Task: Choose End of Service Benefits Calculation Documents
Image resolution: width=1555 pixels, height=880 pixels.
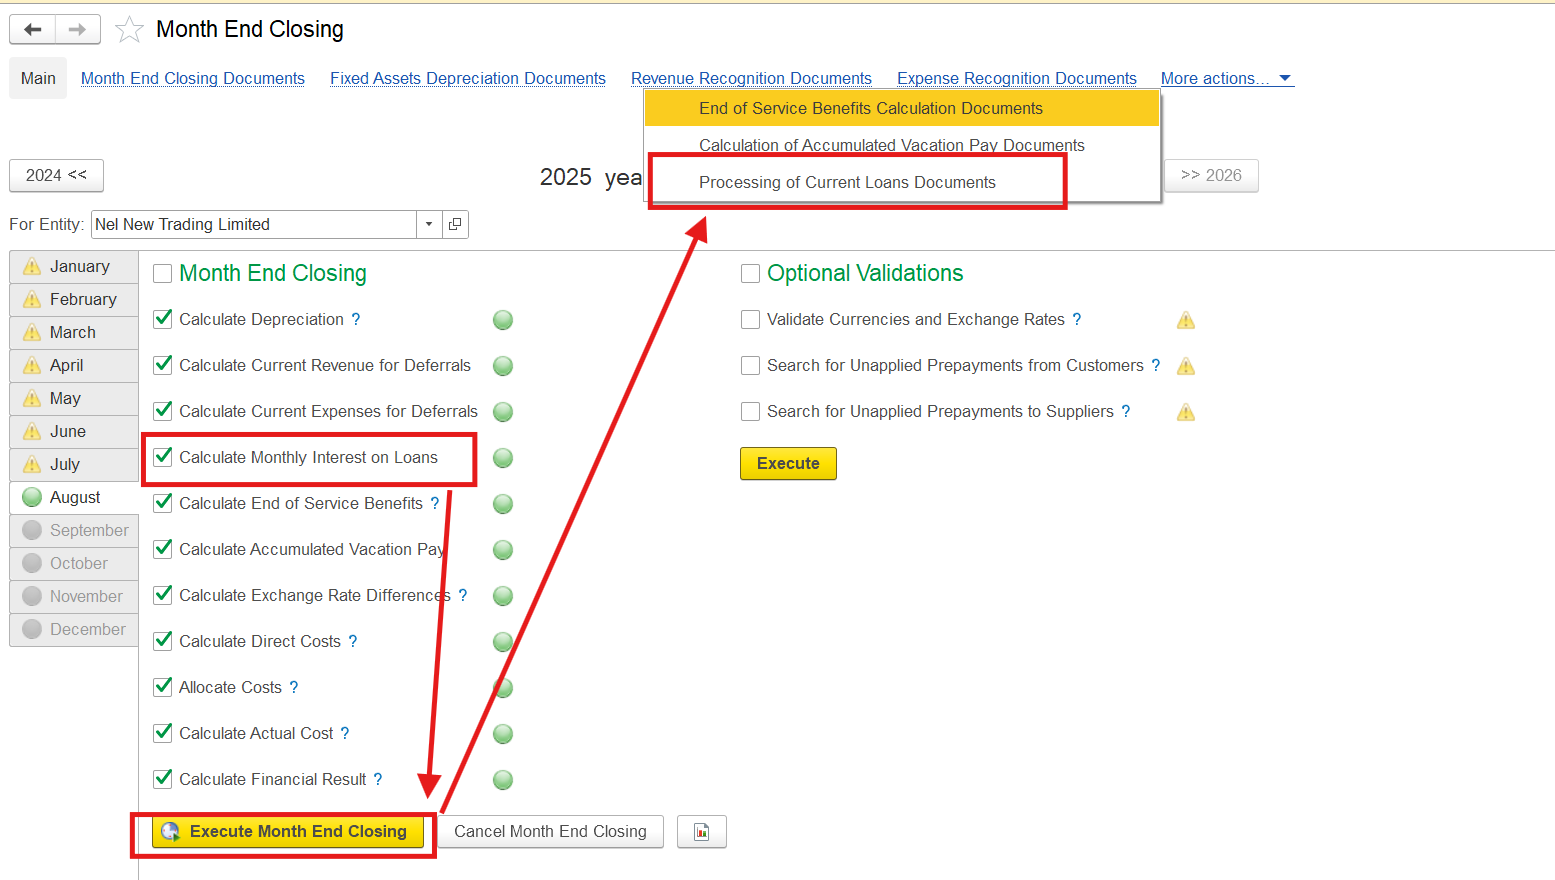Action: point(870,108)
